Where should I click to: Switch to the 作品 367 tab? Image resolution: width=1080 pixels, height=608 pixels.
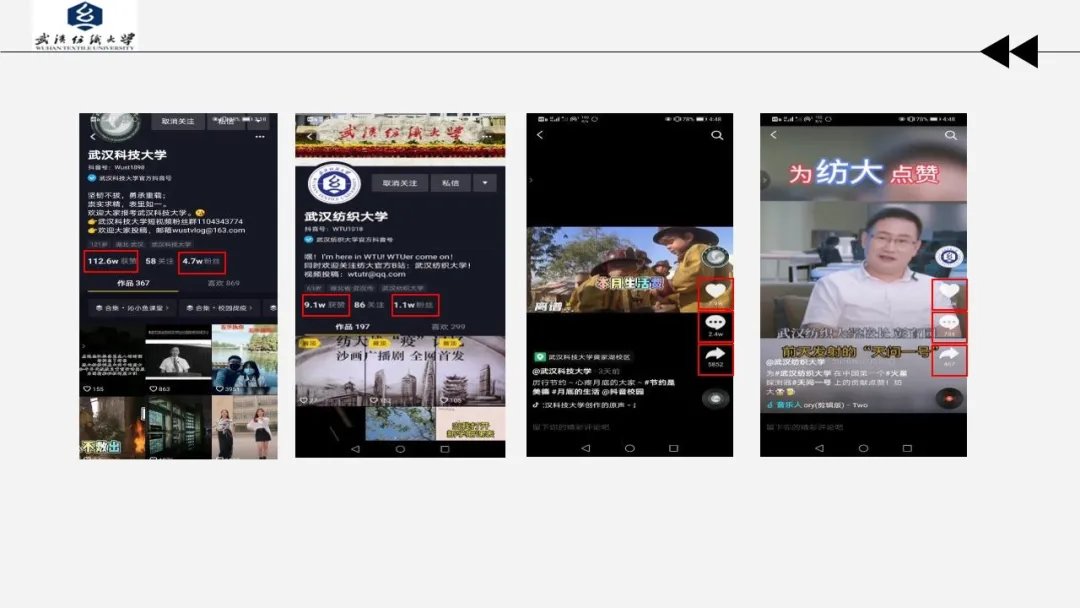[x=133, y=283]
